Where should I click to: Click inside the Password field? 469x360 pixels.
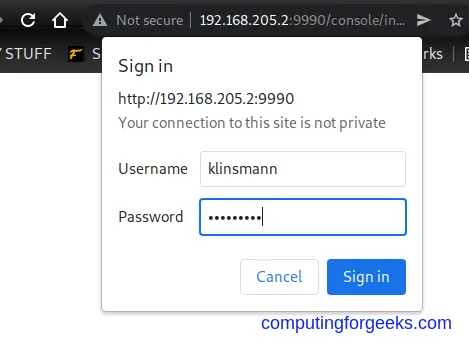tap(303, 217)
